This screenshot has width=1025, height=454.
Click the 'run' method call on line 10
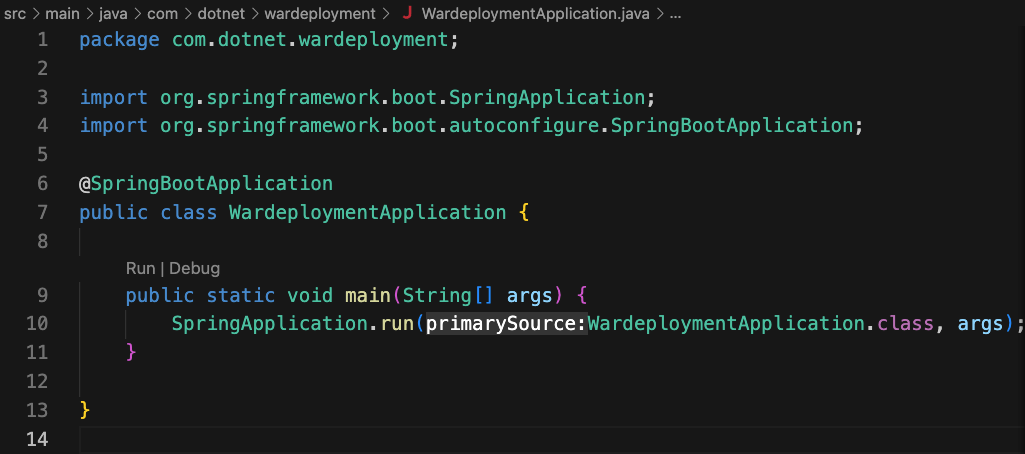[397, 323]
